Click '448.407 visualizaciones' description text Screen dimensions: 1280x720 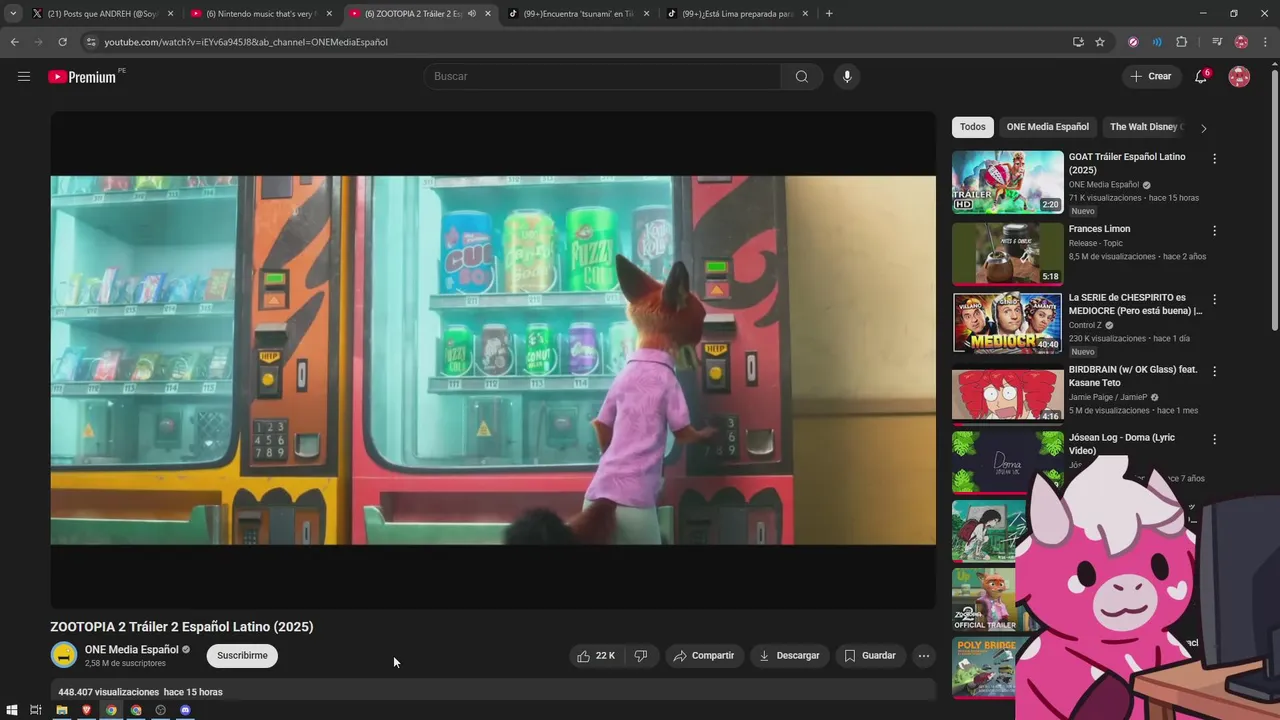pyautogui.click(x=109, y=692)
